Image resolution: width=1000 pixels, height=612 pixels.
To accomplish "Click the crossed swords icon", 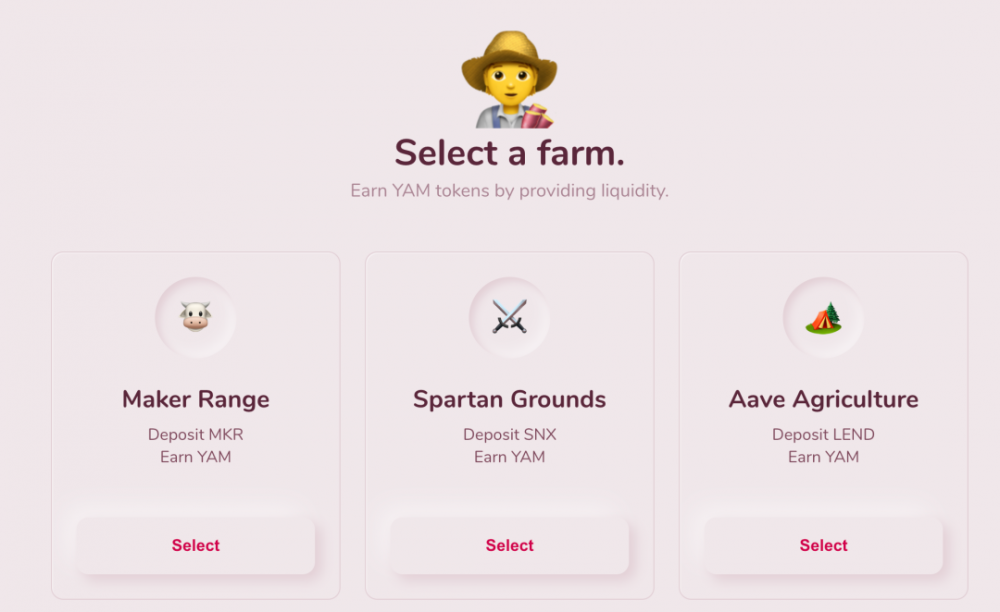I will [x=509, y=318].
